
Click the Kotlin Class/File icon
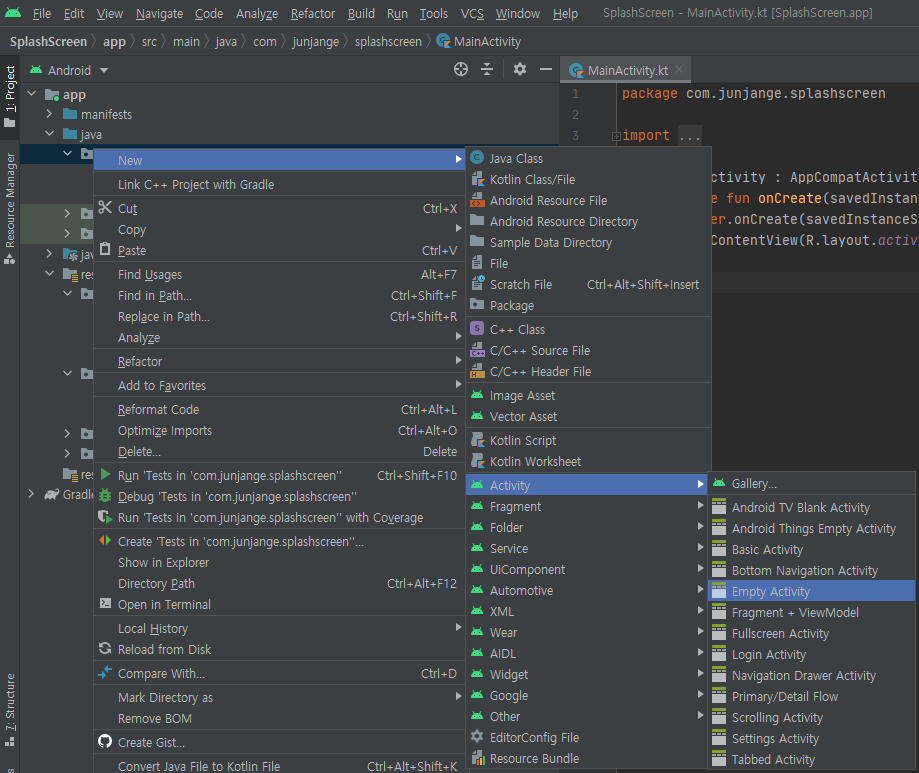click(478, 179)
